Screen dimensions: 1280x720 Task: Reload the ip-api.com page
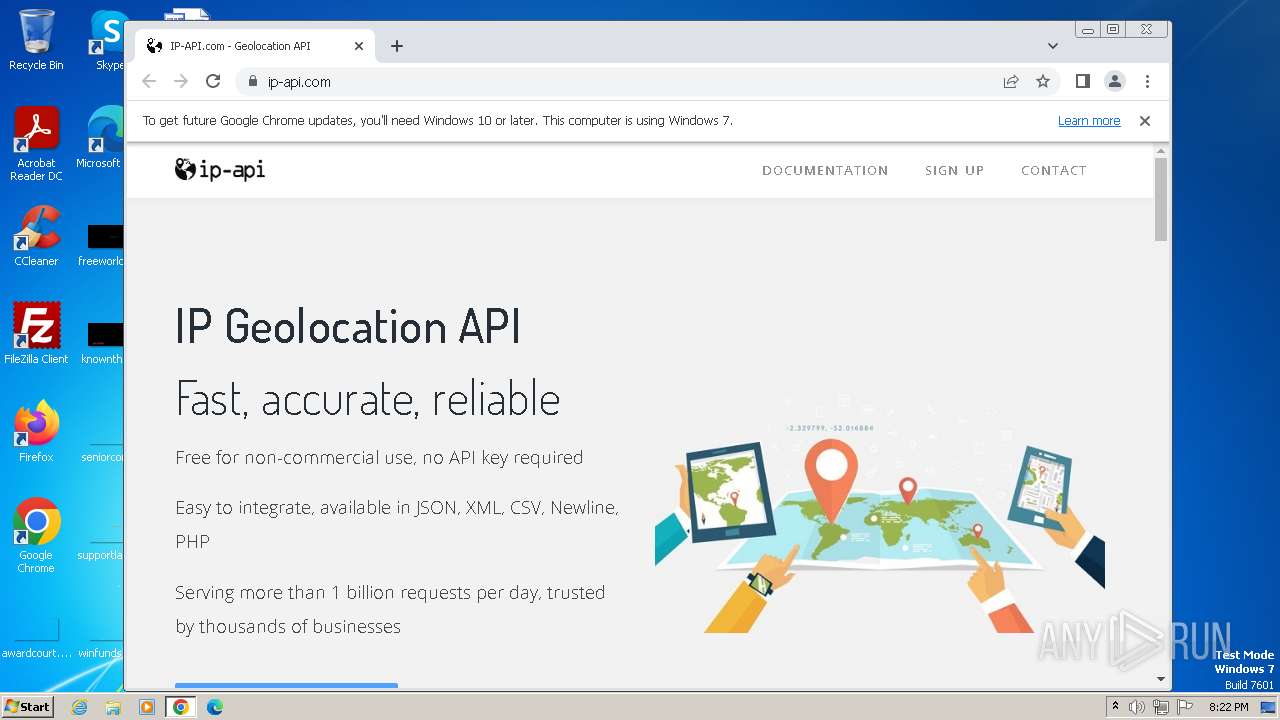(213, 81)
